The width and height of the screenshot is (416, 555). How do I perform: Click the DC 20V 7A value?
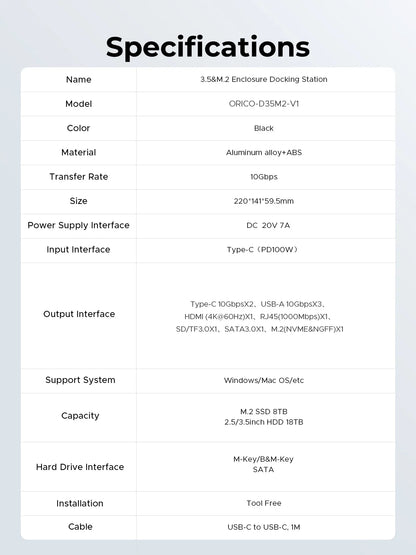point(268,225)
